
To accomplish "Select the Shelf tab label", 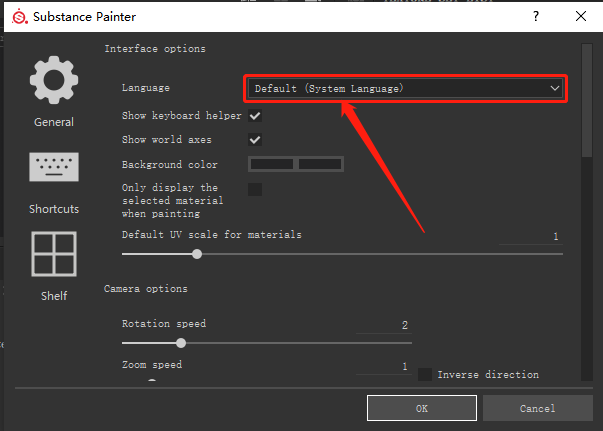I will pyautogui.click(x=54, y=296).
